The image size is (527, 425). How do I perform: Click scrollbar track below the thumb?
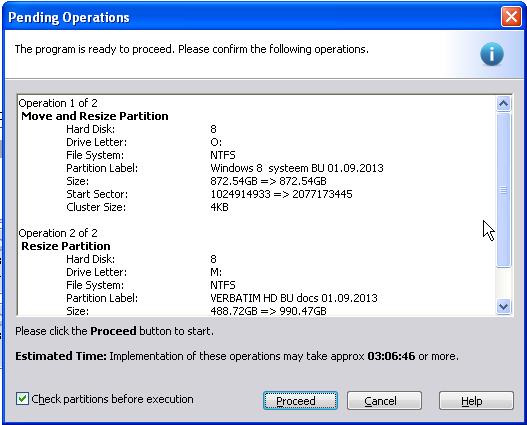pos(503,283)
